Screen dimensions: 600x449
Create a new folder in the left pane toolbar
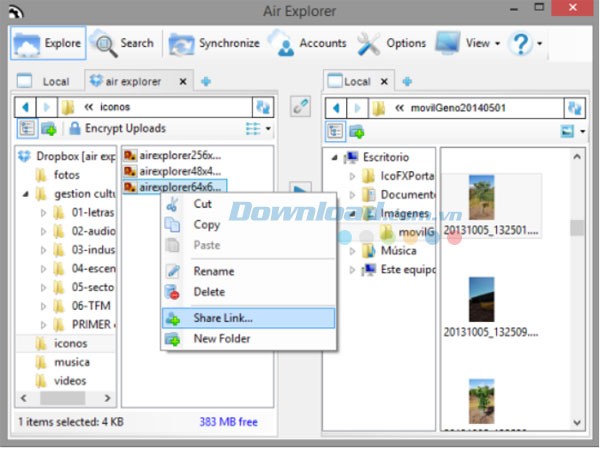click(48, 129)
